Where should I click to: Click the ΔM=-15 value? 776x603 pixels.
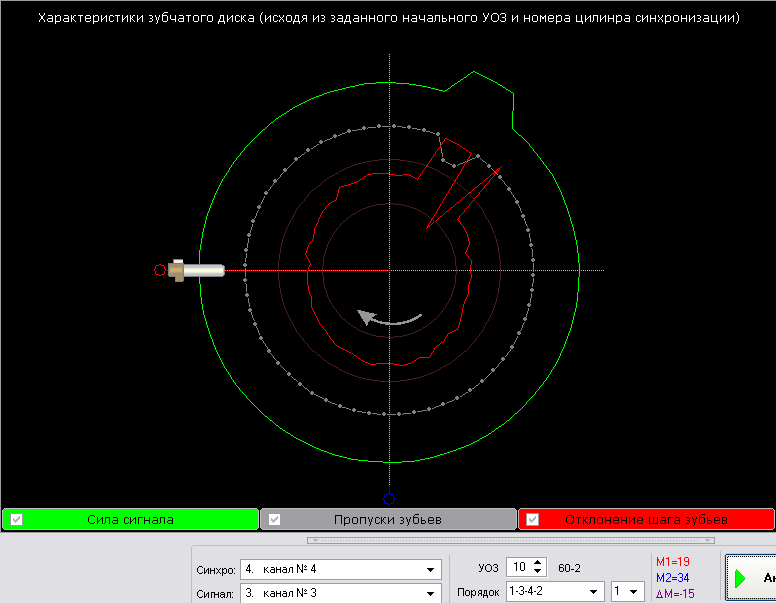coord(675,594)
